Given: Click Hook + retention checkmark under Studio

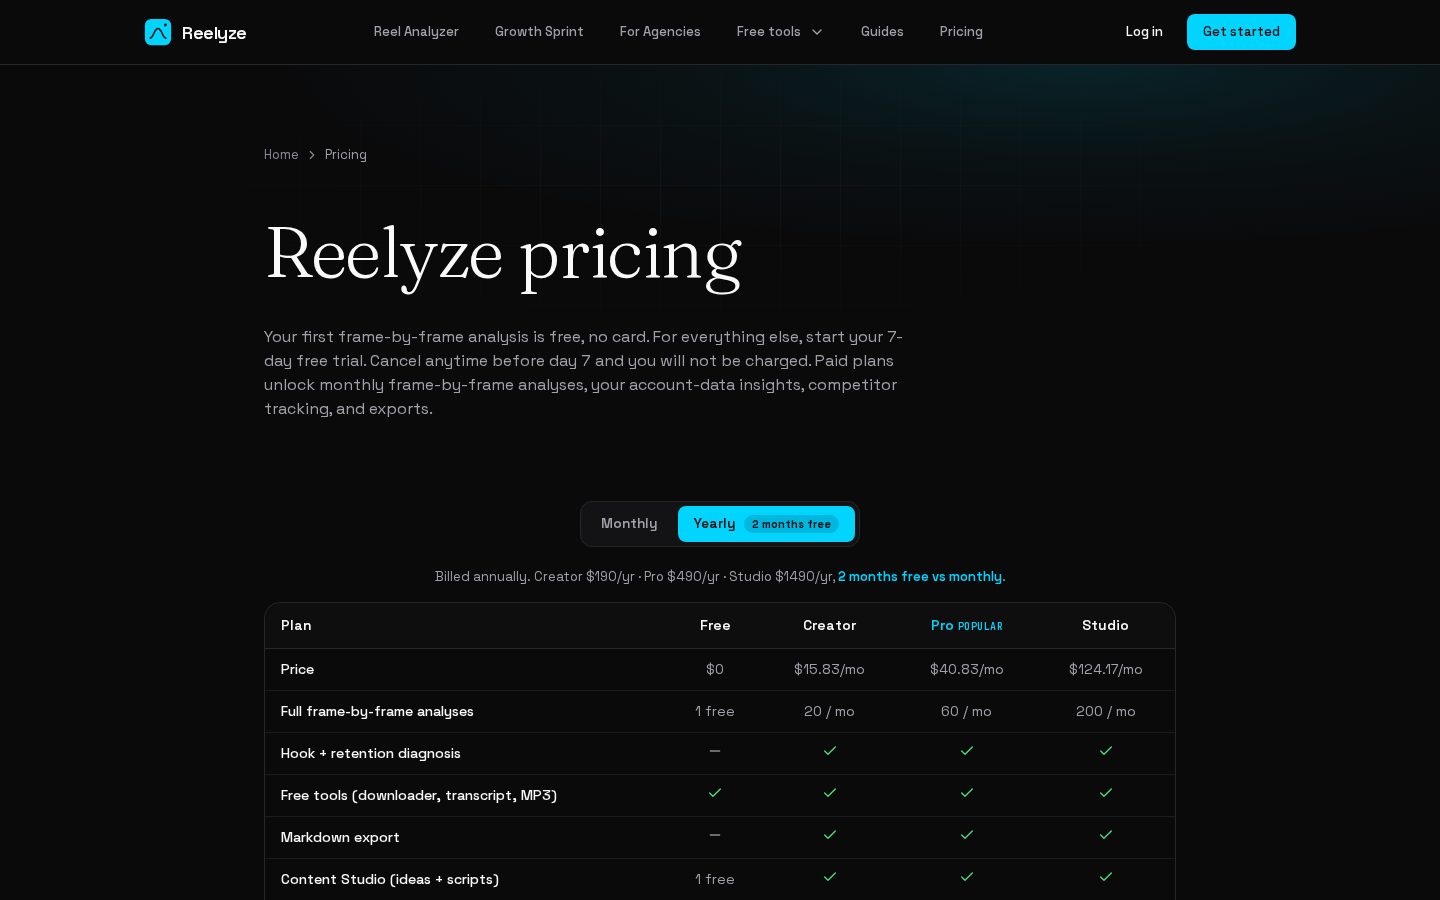Looking at the screenshot, I should [x=1106, y=751].
